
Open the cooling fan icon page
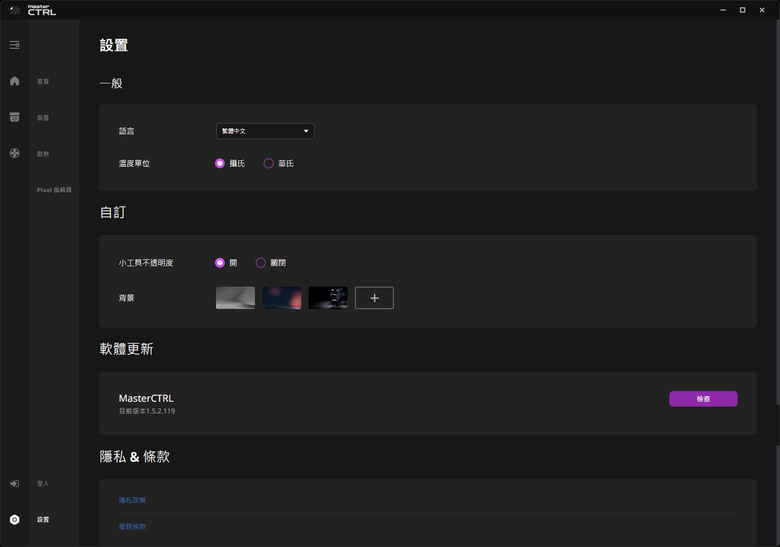point(14,153)
